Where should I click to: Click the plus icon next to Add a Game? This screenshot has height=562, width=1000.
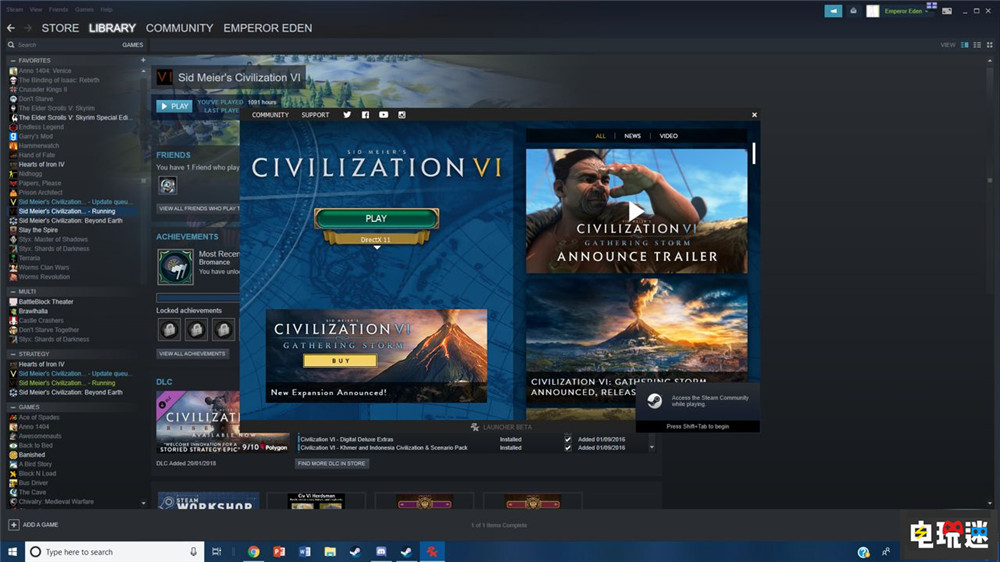(13, 524)
